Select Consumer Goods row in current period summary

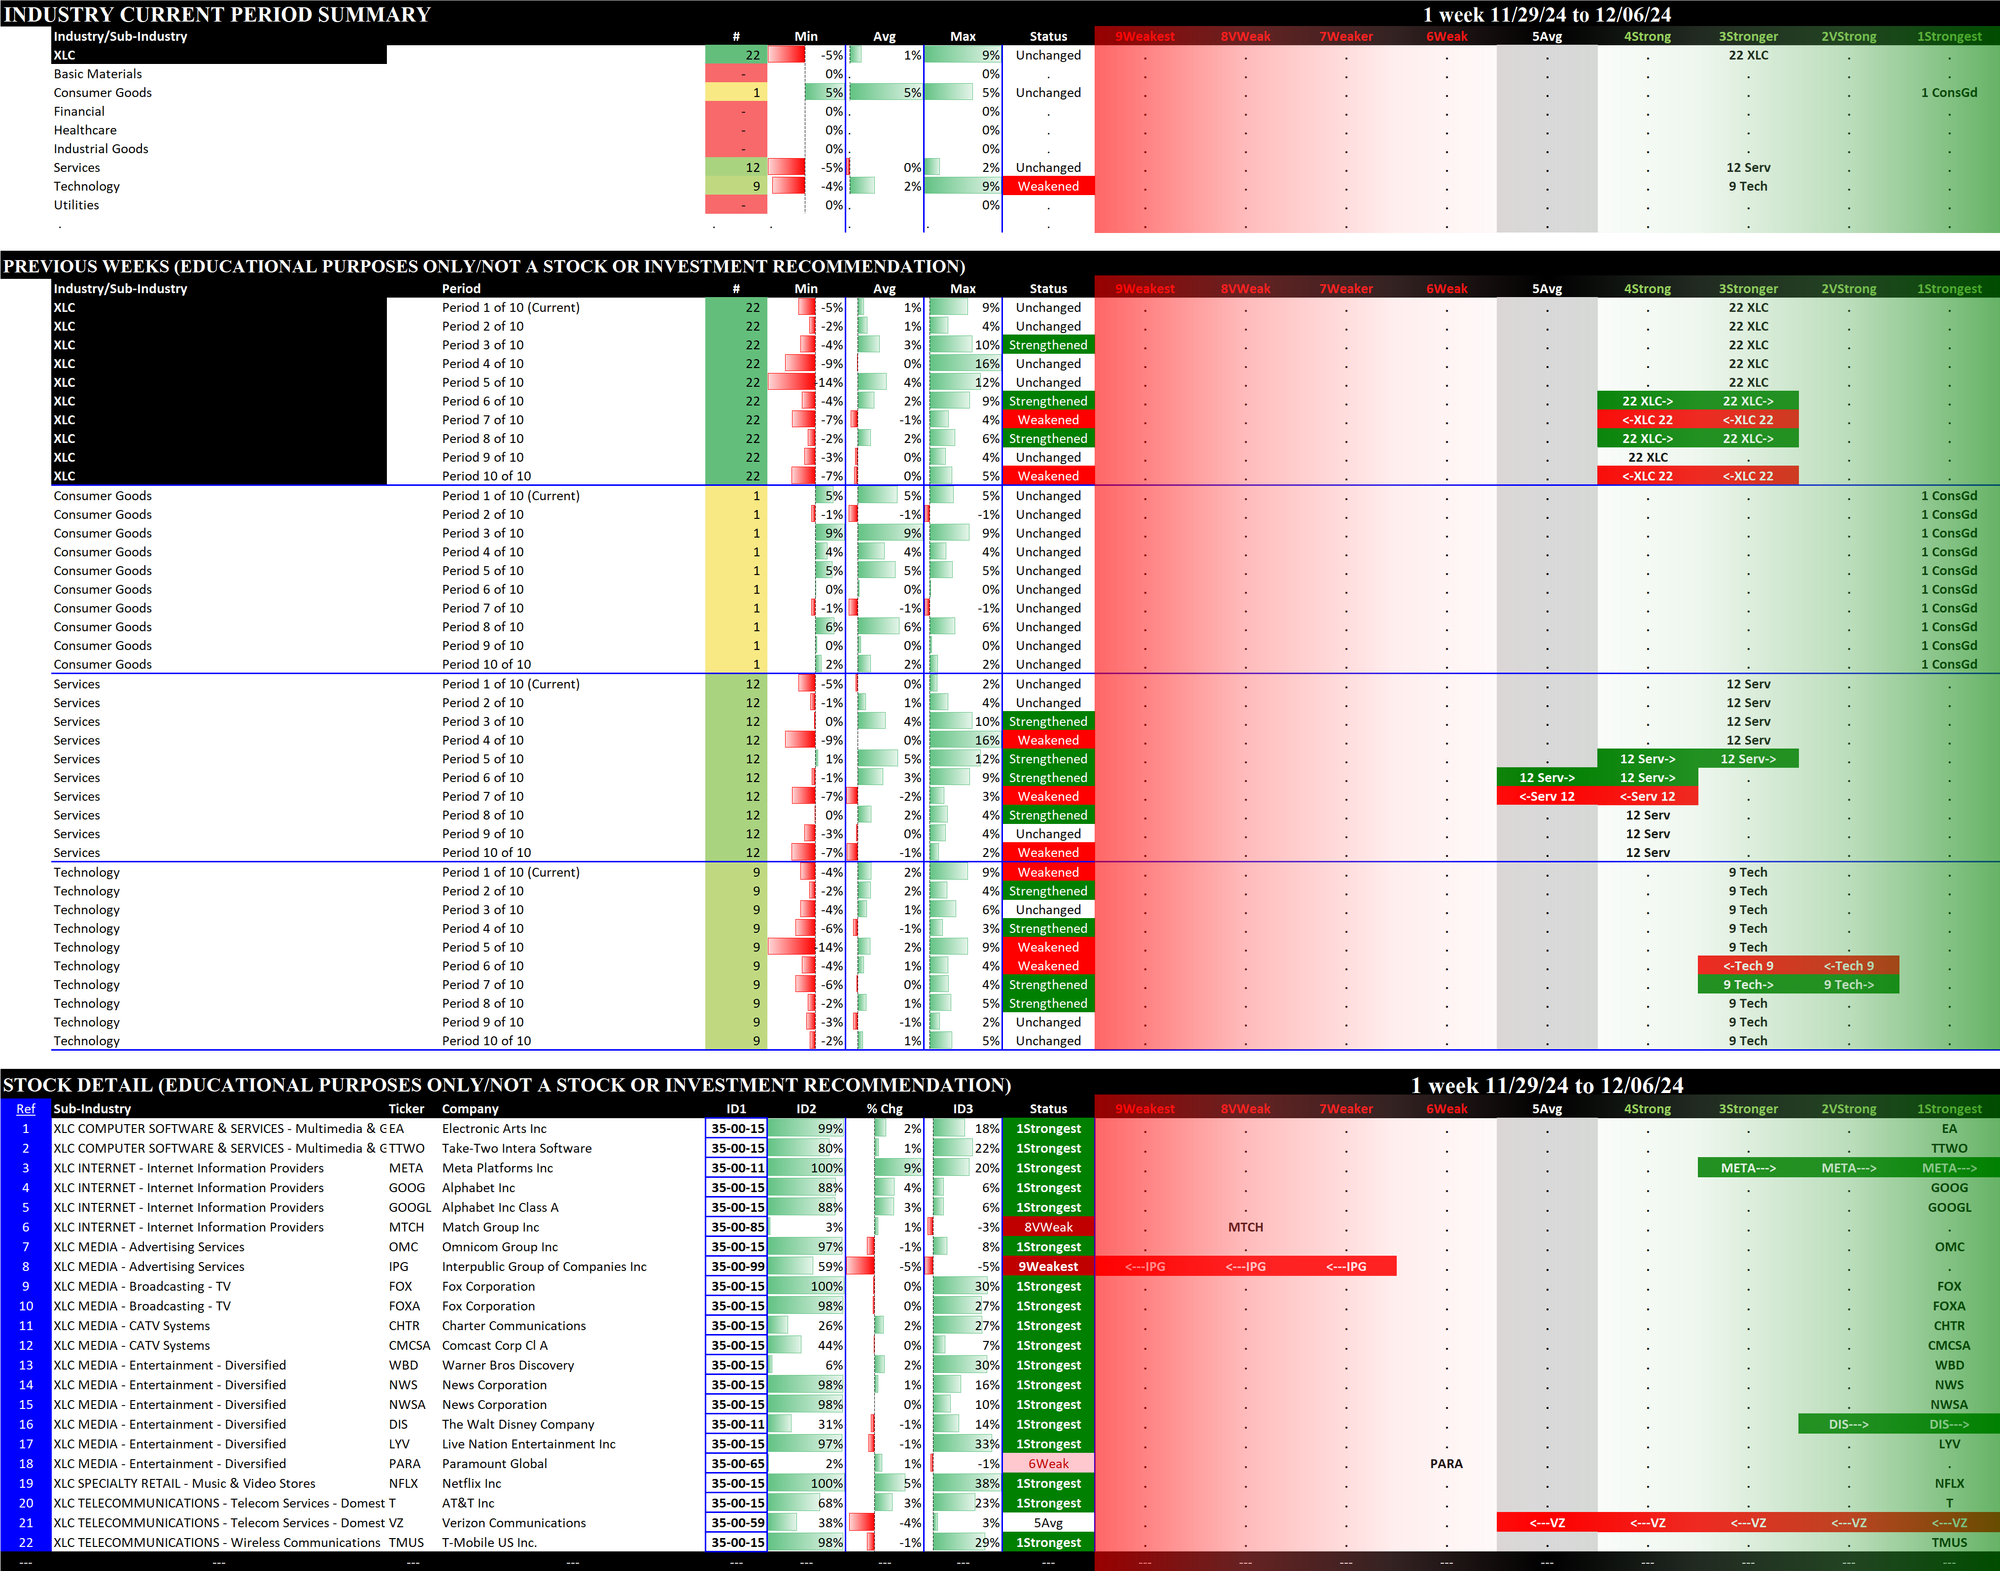click(103, 93)
